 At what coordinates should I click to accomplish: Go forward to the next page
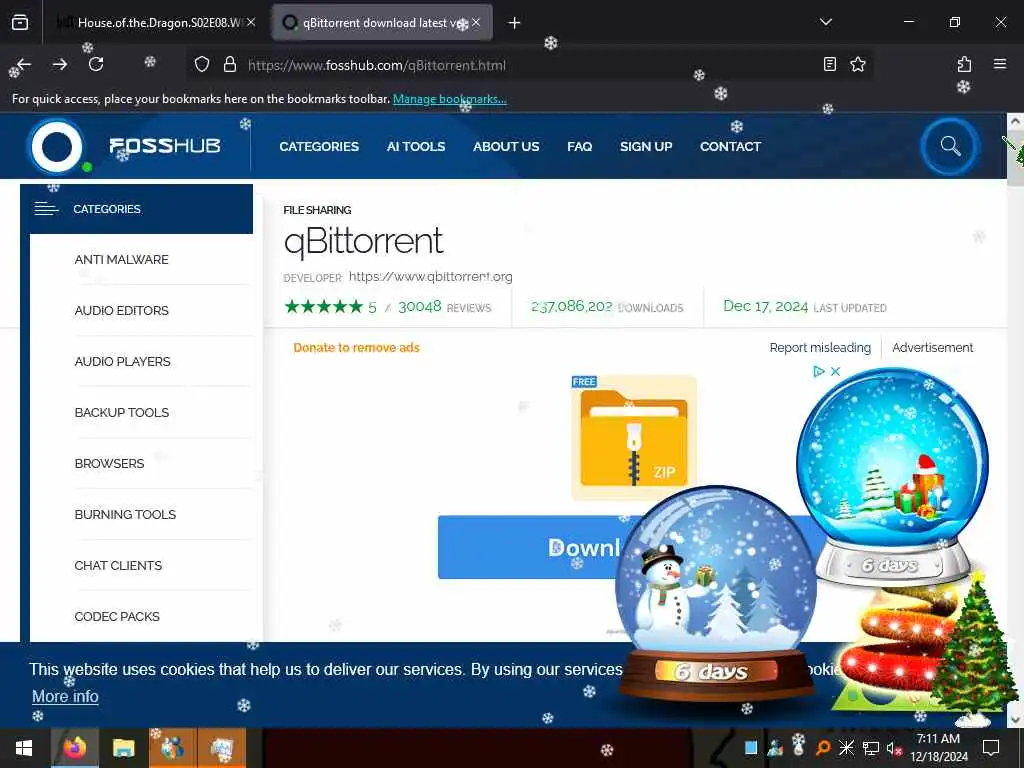(x=60, y=64)
